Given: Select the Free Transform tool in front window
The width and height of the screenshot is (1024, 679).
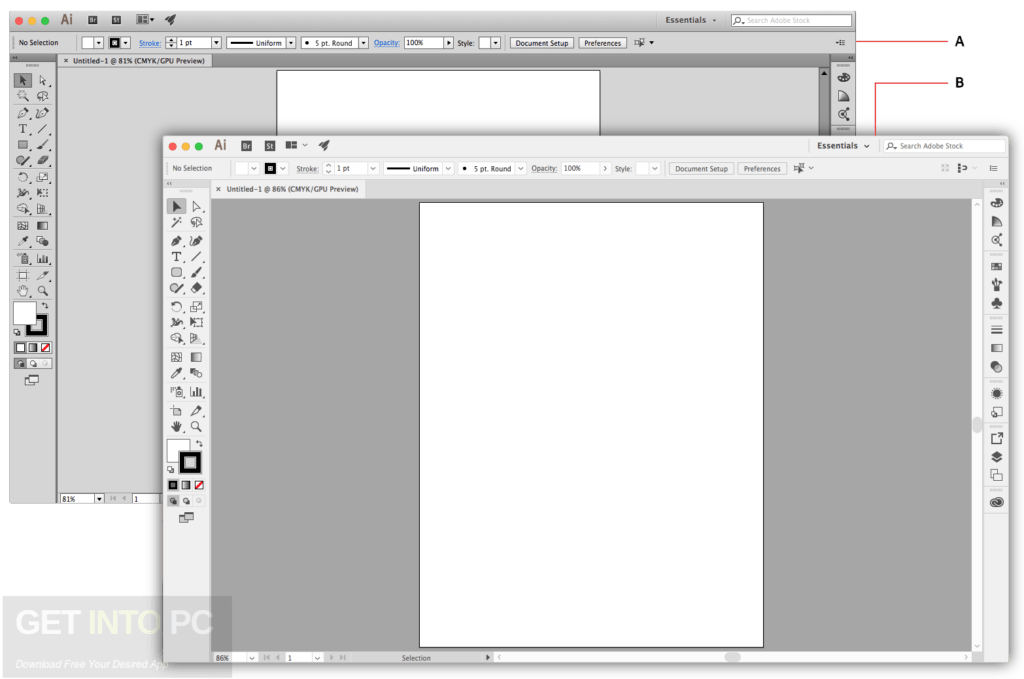Looking at the screenshot, I should click(196, 322).
